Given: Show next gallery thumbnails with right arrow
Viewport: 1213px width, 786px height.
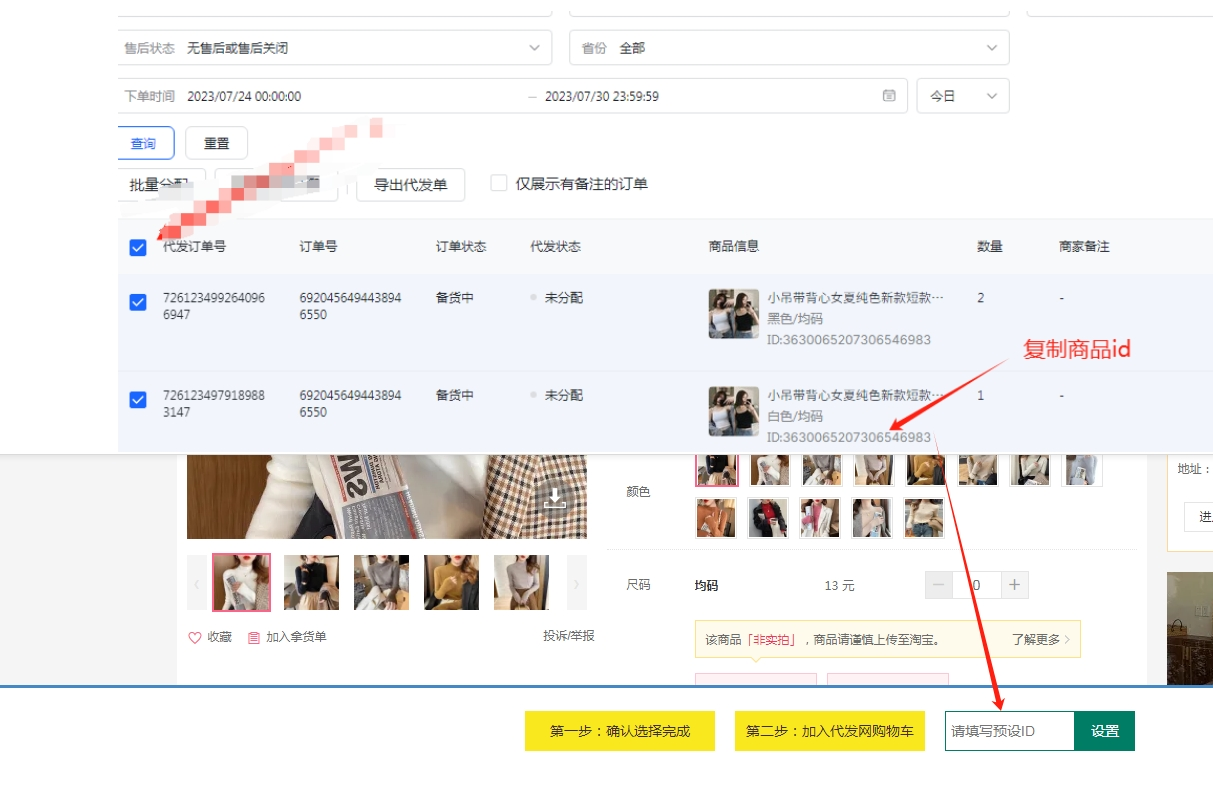Looking at the screenshot, I should 576,582.
